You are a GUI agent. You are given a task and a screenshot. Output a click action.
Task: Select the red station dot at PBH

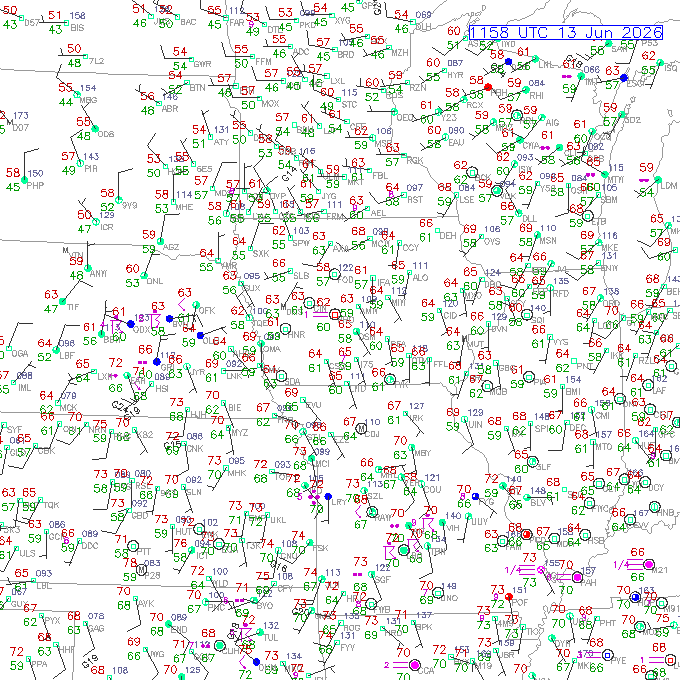488,87
